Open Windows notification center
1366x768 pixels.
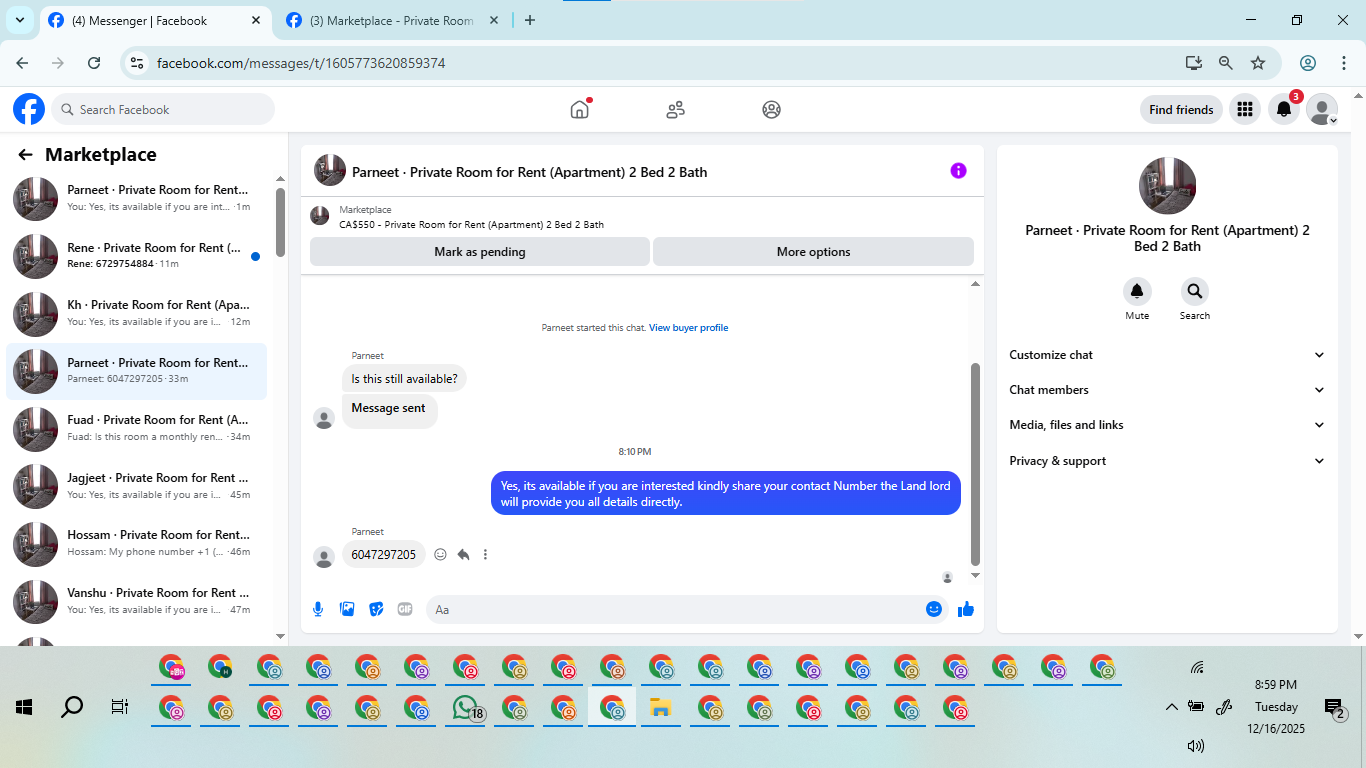(1335, 709)
